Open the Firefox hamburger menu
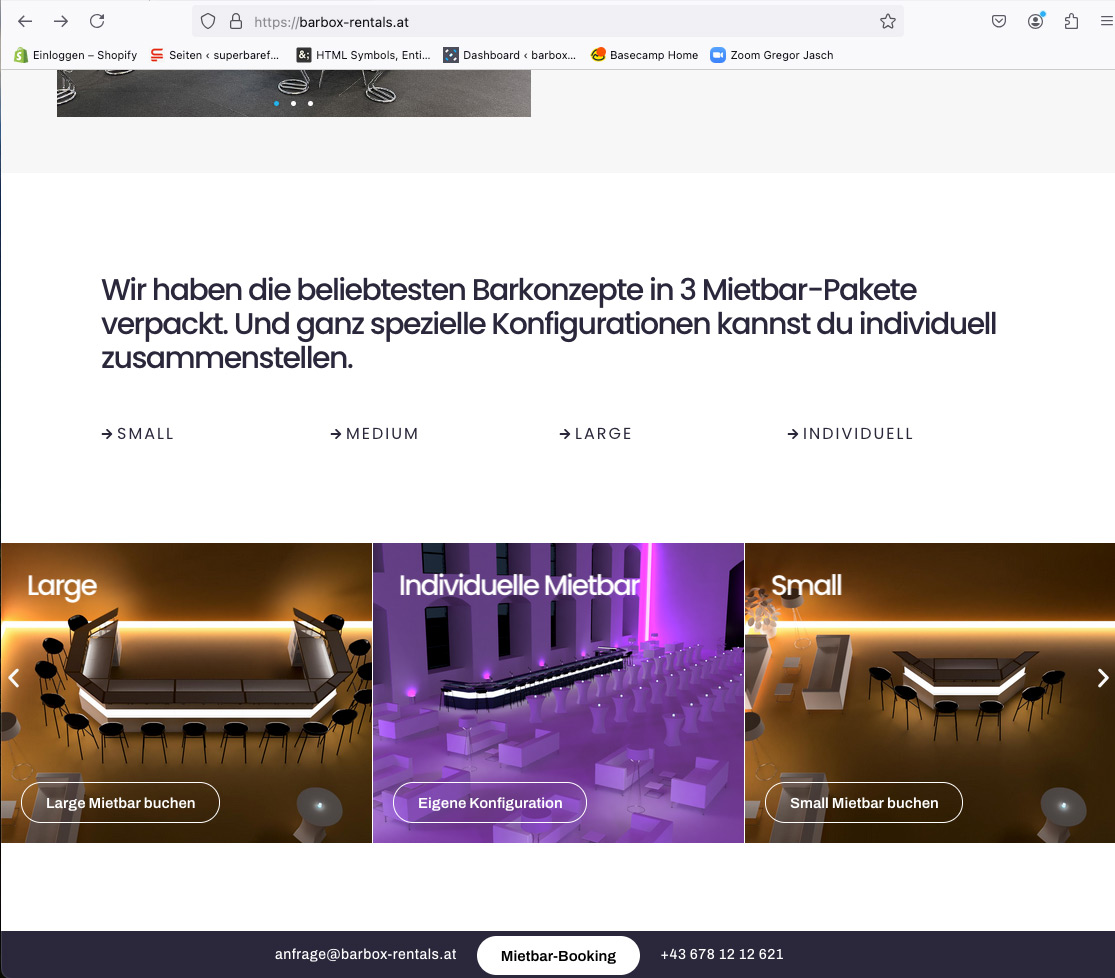Viewport: 1115px width, 978px height. 1106,21
